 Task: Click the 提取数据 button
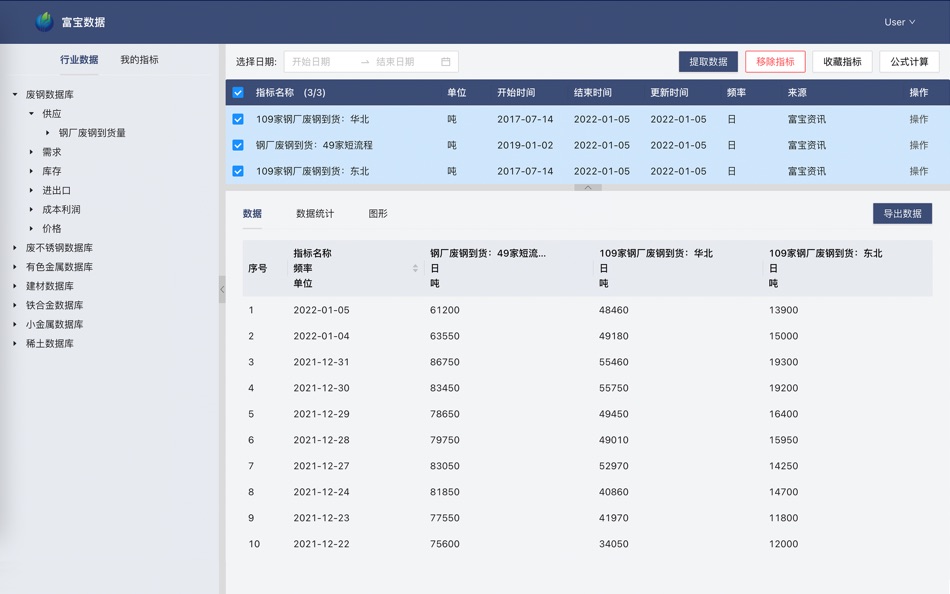(708, 62)
